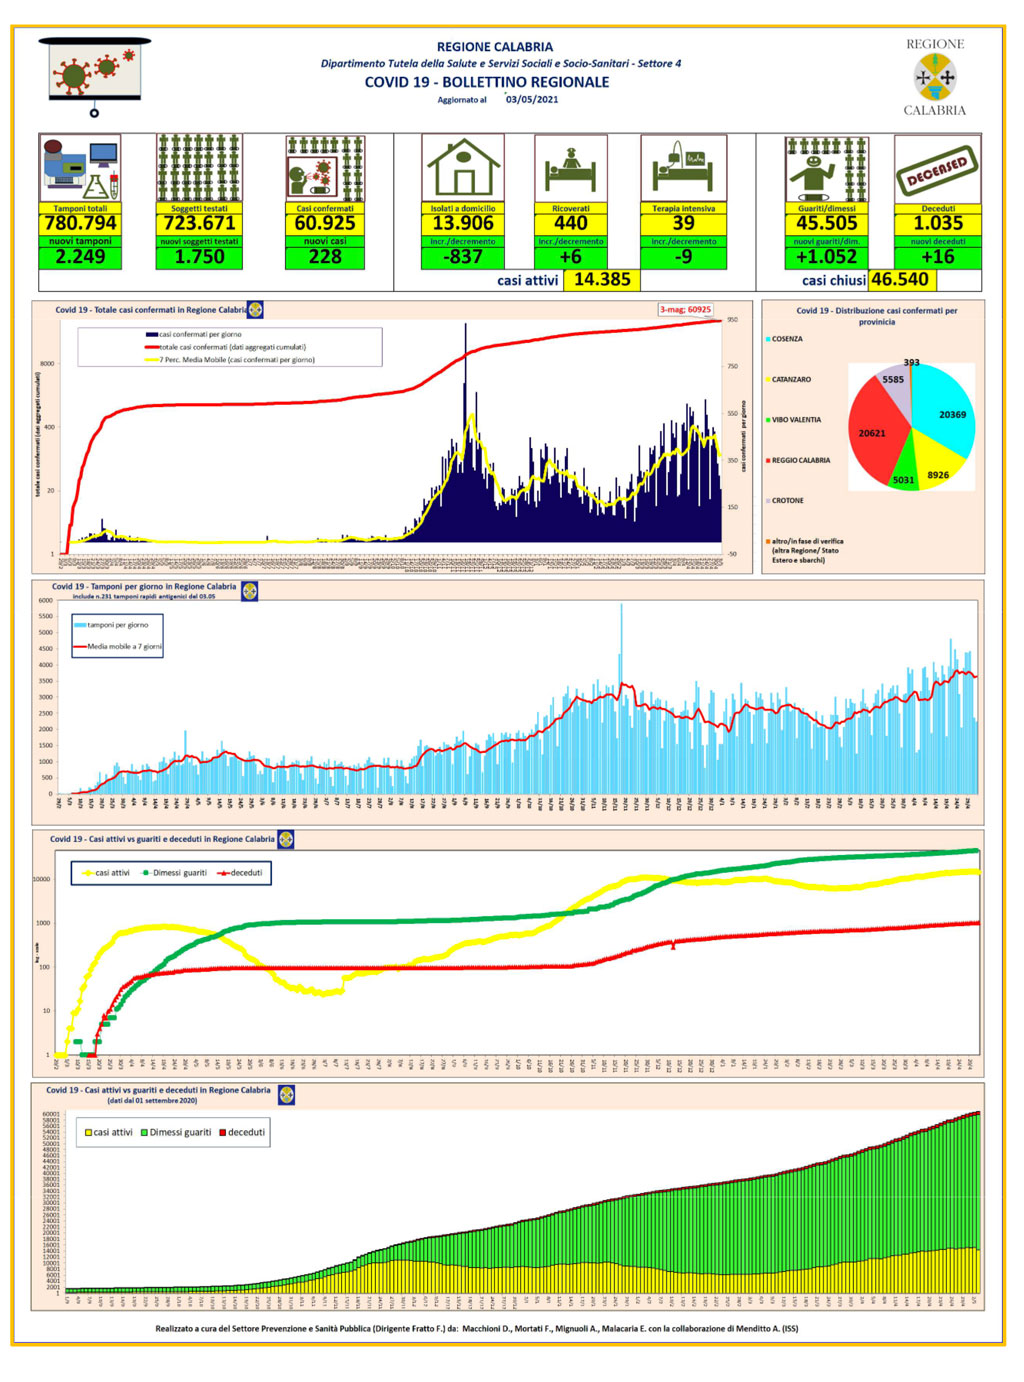This screenshot has width=1024, height=1382.
Task: Click the casi attivi value 14.385
Action: 602,280
